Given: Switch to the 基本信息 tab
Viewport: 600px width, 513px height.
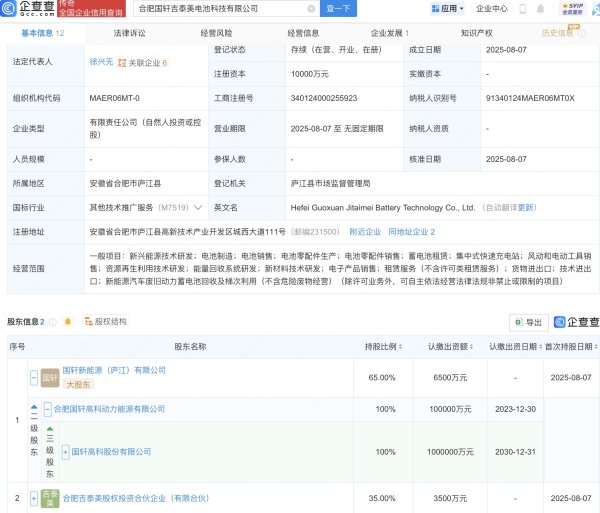Looking at the screenshot, I should (42, 33).
